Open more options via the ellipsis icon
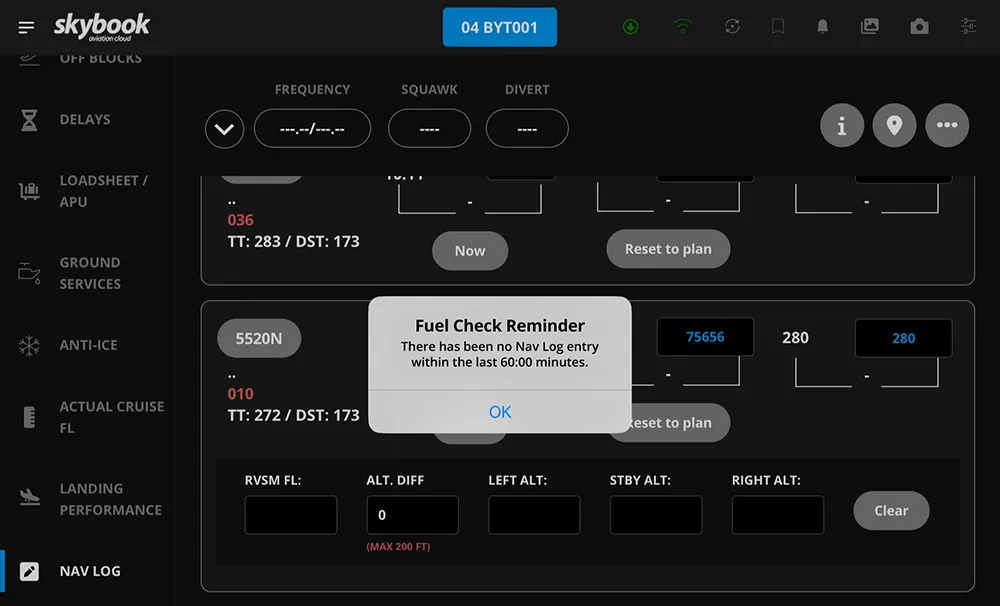The height and width of the screenshot is (606, 1000). [947, 125]
